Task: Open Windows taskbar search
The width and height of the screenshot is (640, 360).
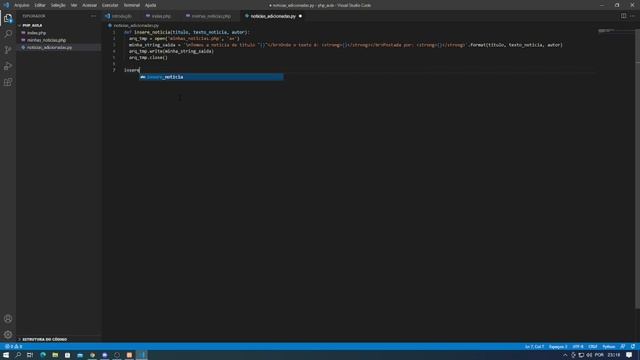Action: point(18,355)
